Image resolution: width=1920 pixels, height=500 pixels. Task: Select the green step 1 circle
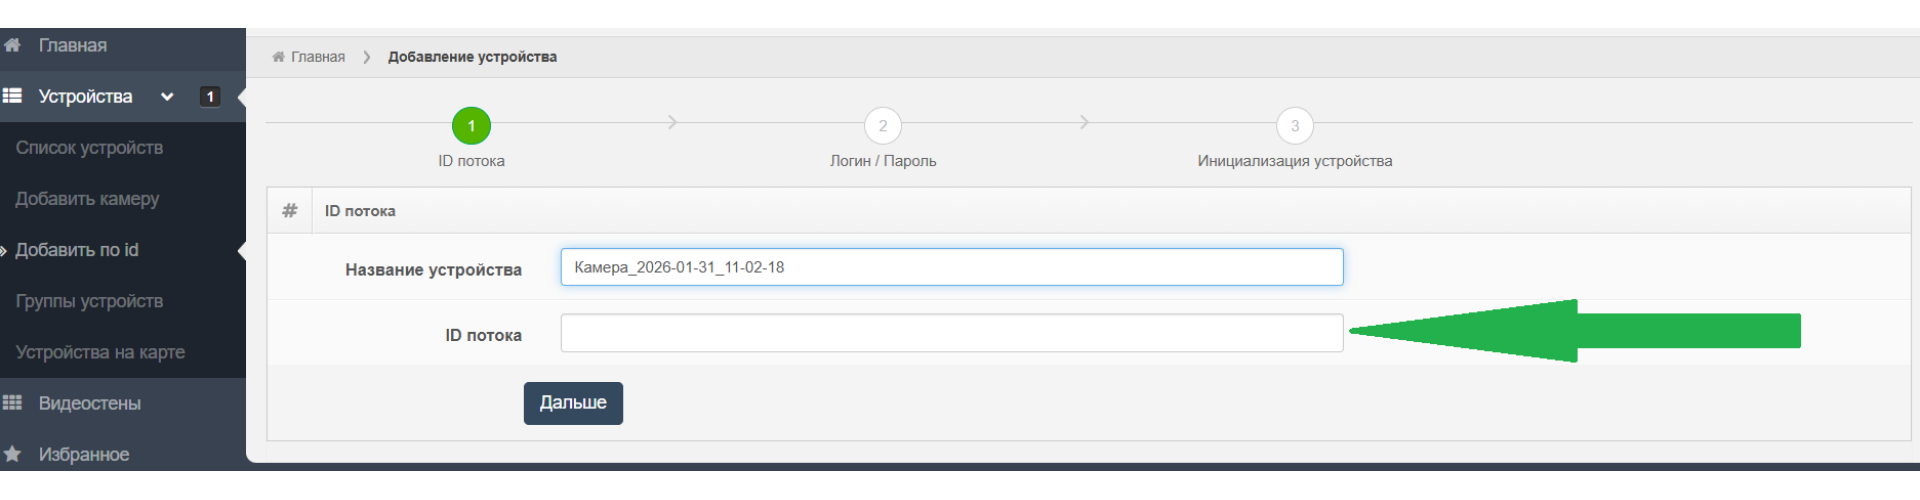471,126
